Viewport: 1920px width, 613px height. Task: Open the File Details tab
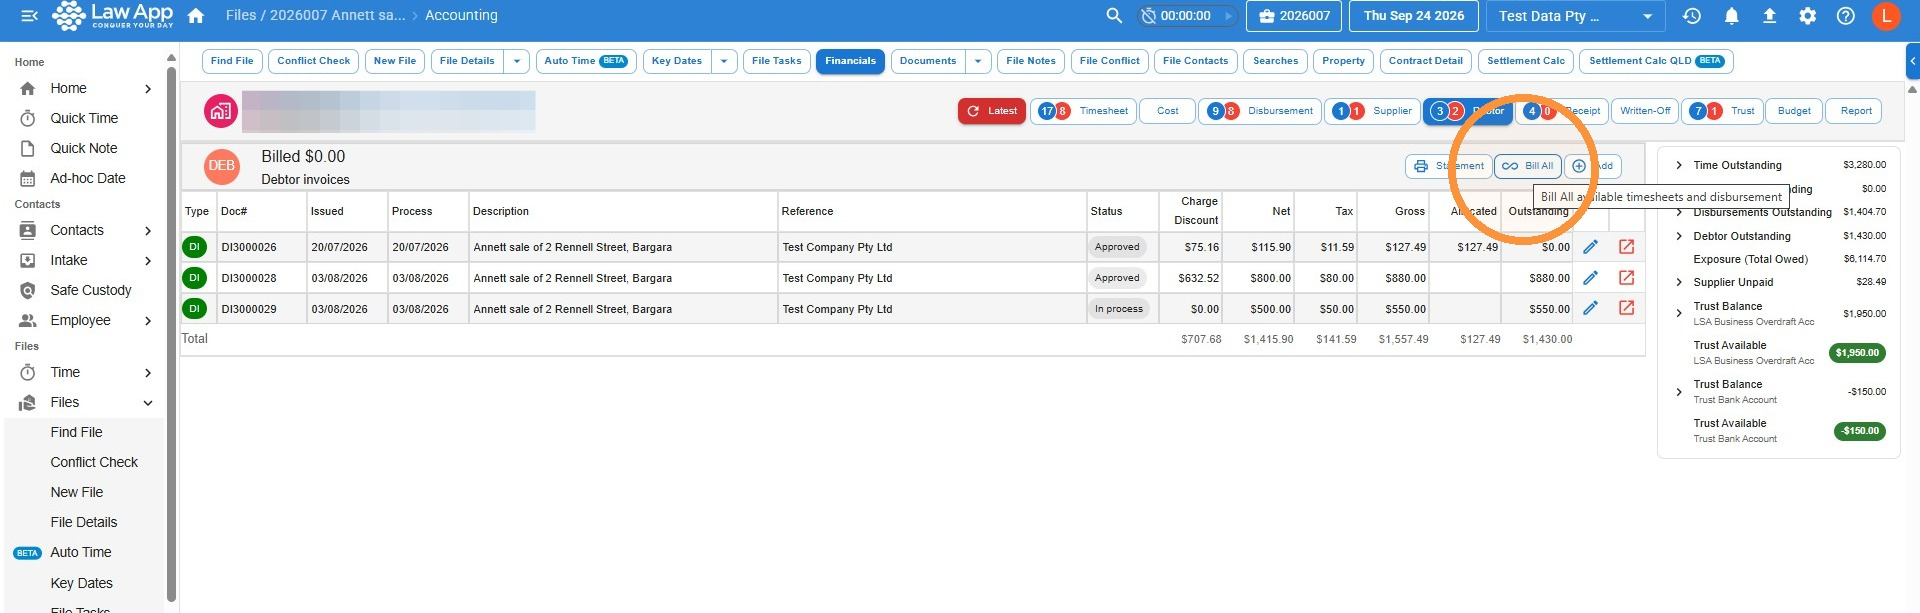(x=467, y=61)
